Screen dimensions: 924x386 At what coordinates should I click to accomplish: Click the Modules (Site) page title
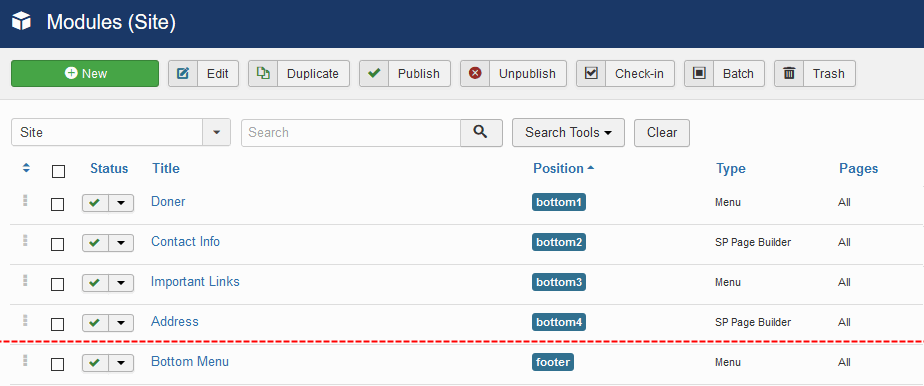pyautogui.click(x=111, y=22)
